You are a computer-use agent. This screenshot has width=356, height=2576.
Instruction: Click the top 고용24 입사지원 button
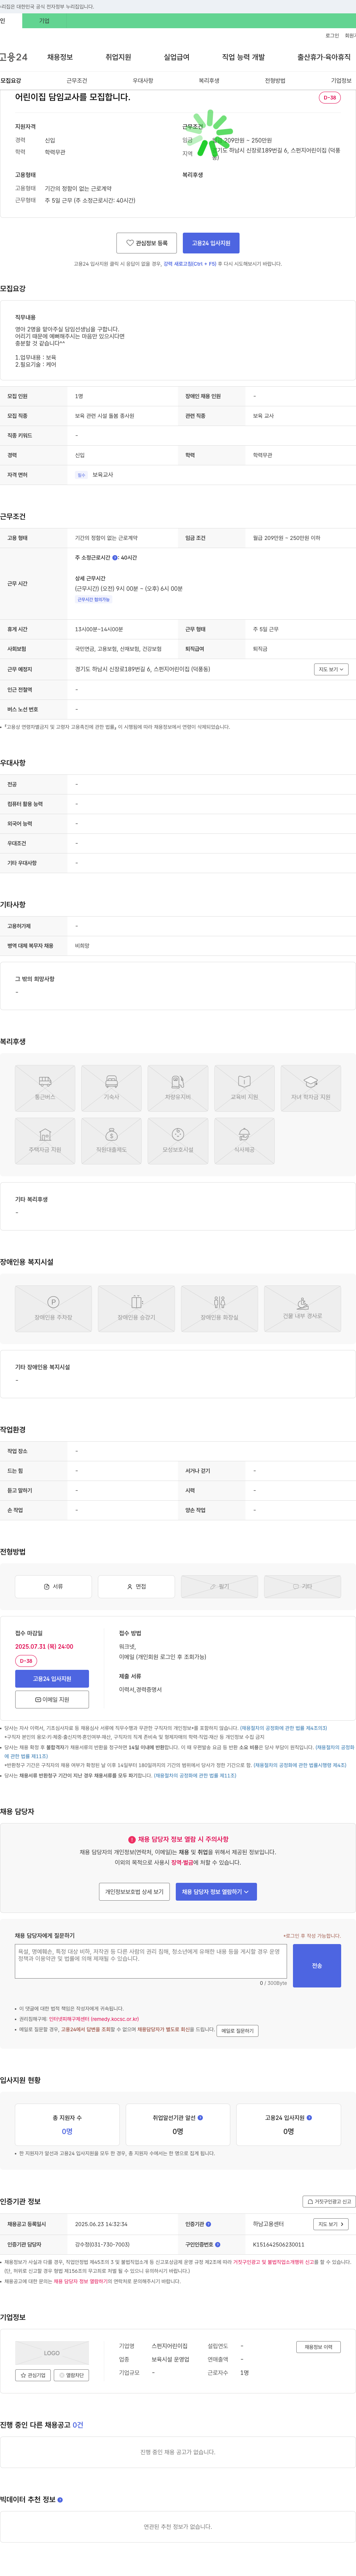(x=211, y=243)
